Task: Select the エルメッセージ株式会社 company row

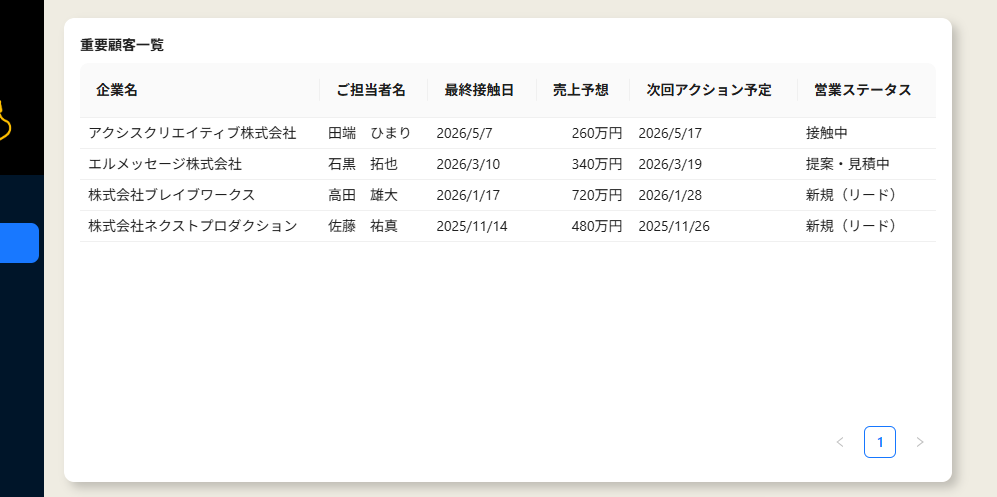Action: click(x=165, y=164)
